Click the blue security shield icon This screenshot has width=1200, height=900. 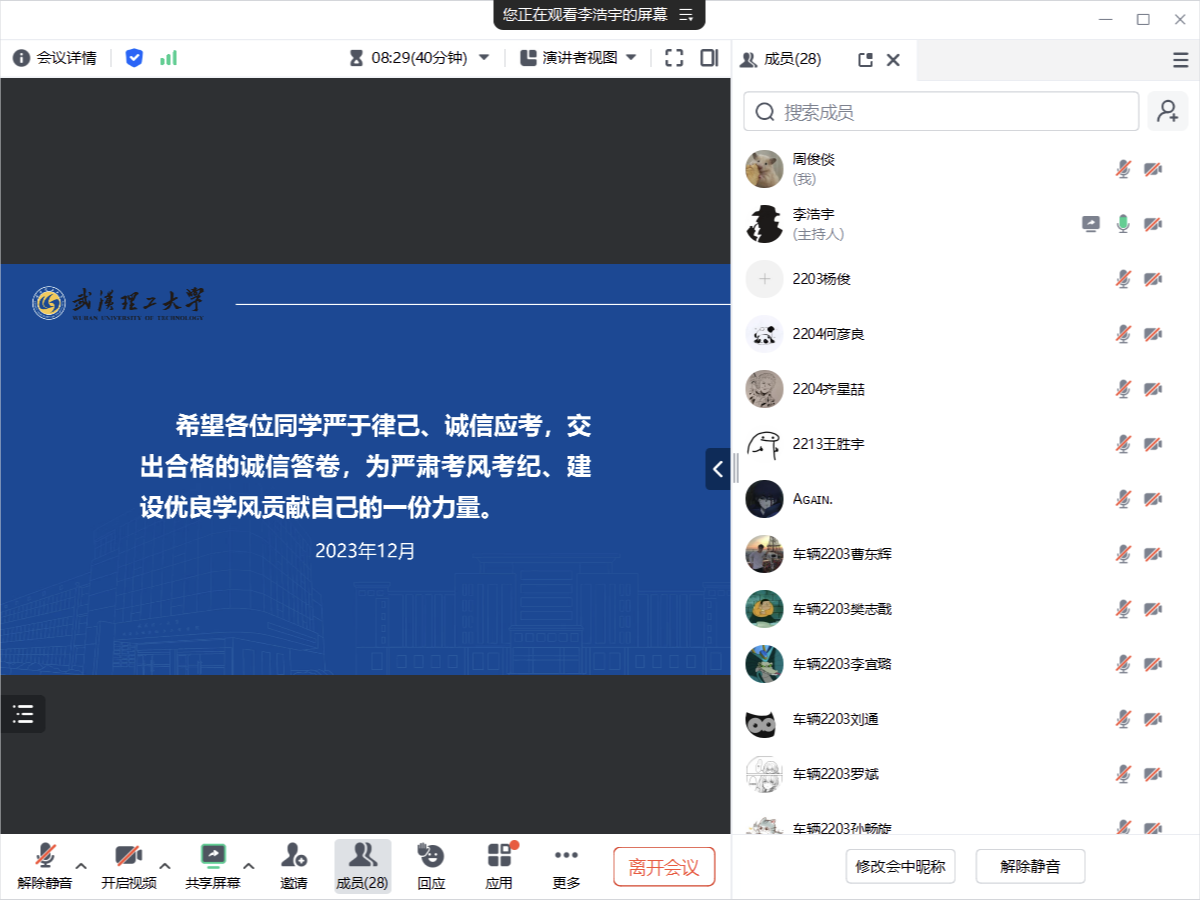(134, 58)
